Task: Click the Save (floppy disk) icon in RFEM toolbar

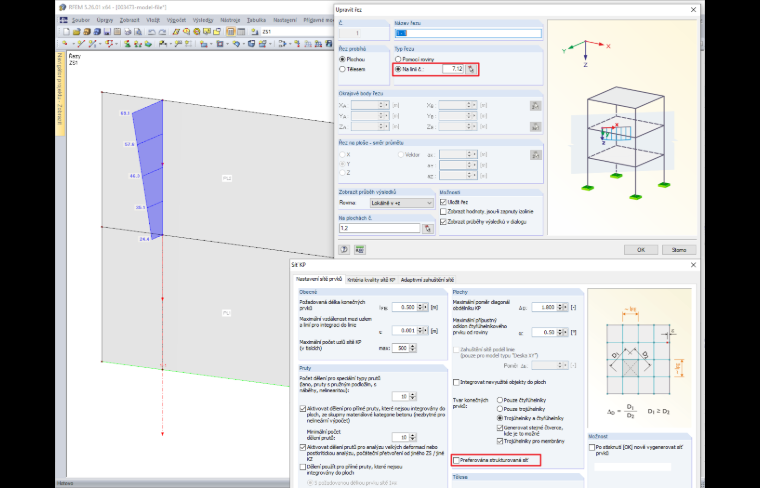Action: 107,31
